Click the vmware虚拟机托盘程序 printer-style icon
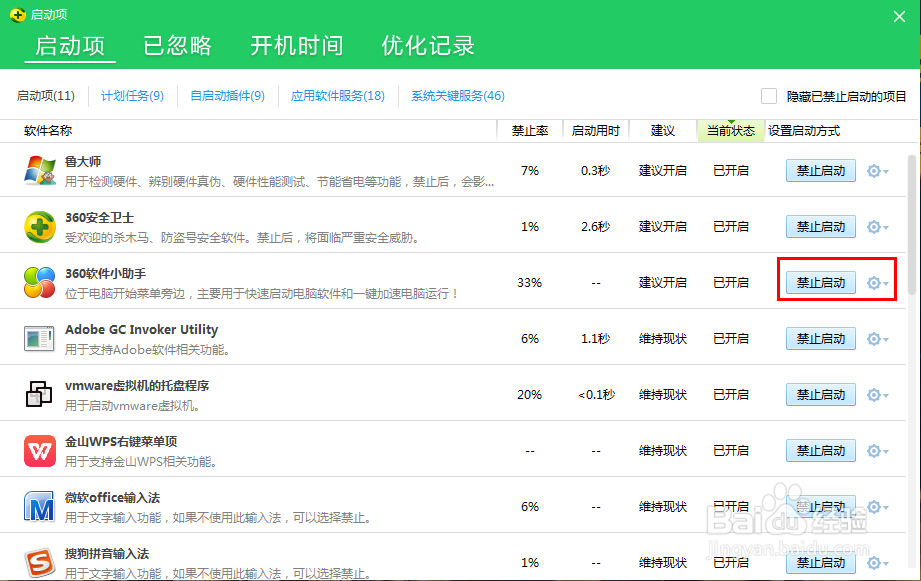The image size is (921, 581). pyautogui.click(x=39, y=394)
